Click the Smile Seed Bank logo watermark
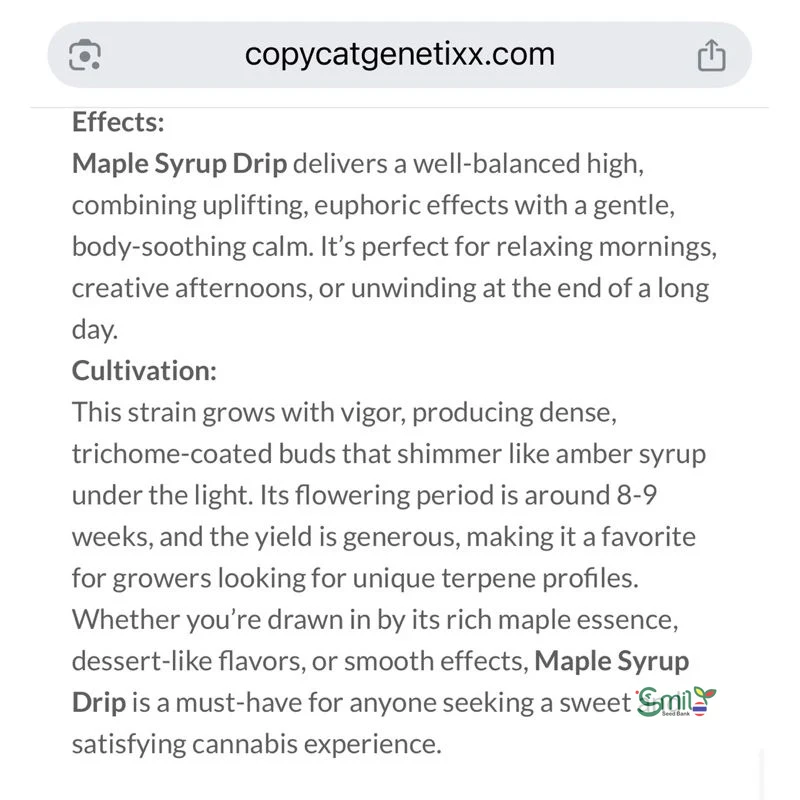Screen dimensions: 800x800 coord(677,704)
